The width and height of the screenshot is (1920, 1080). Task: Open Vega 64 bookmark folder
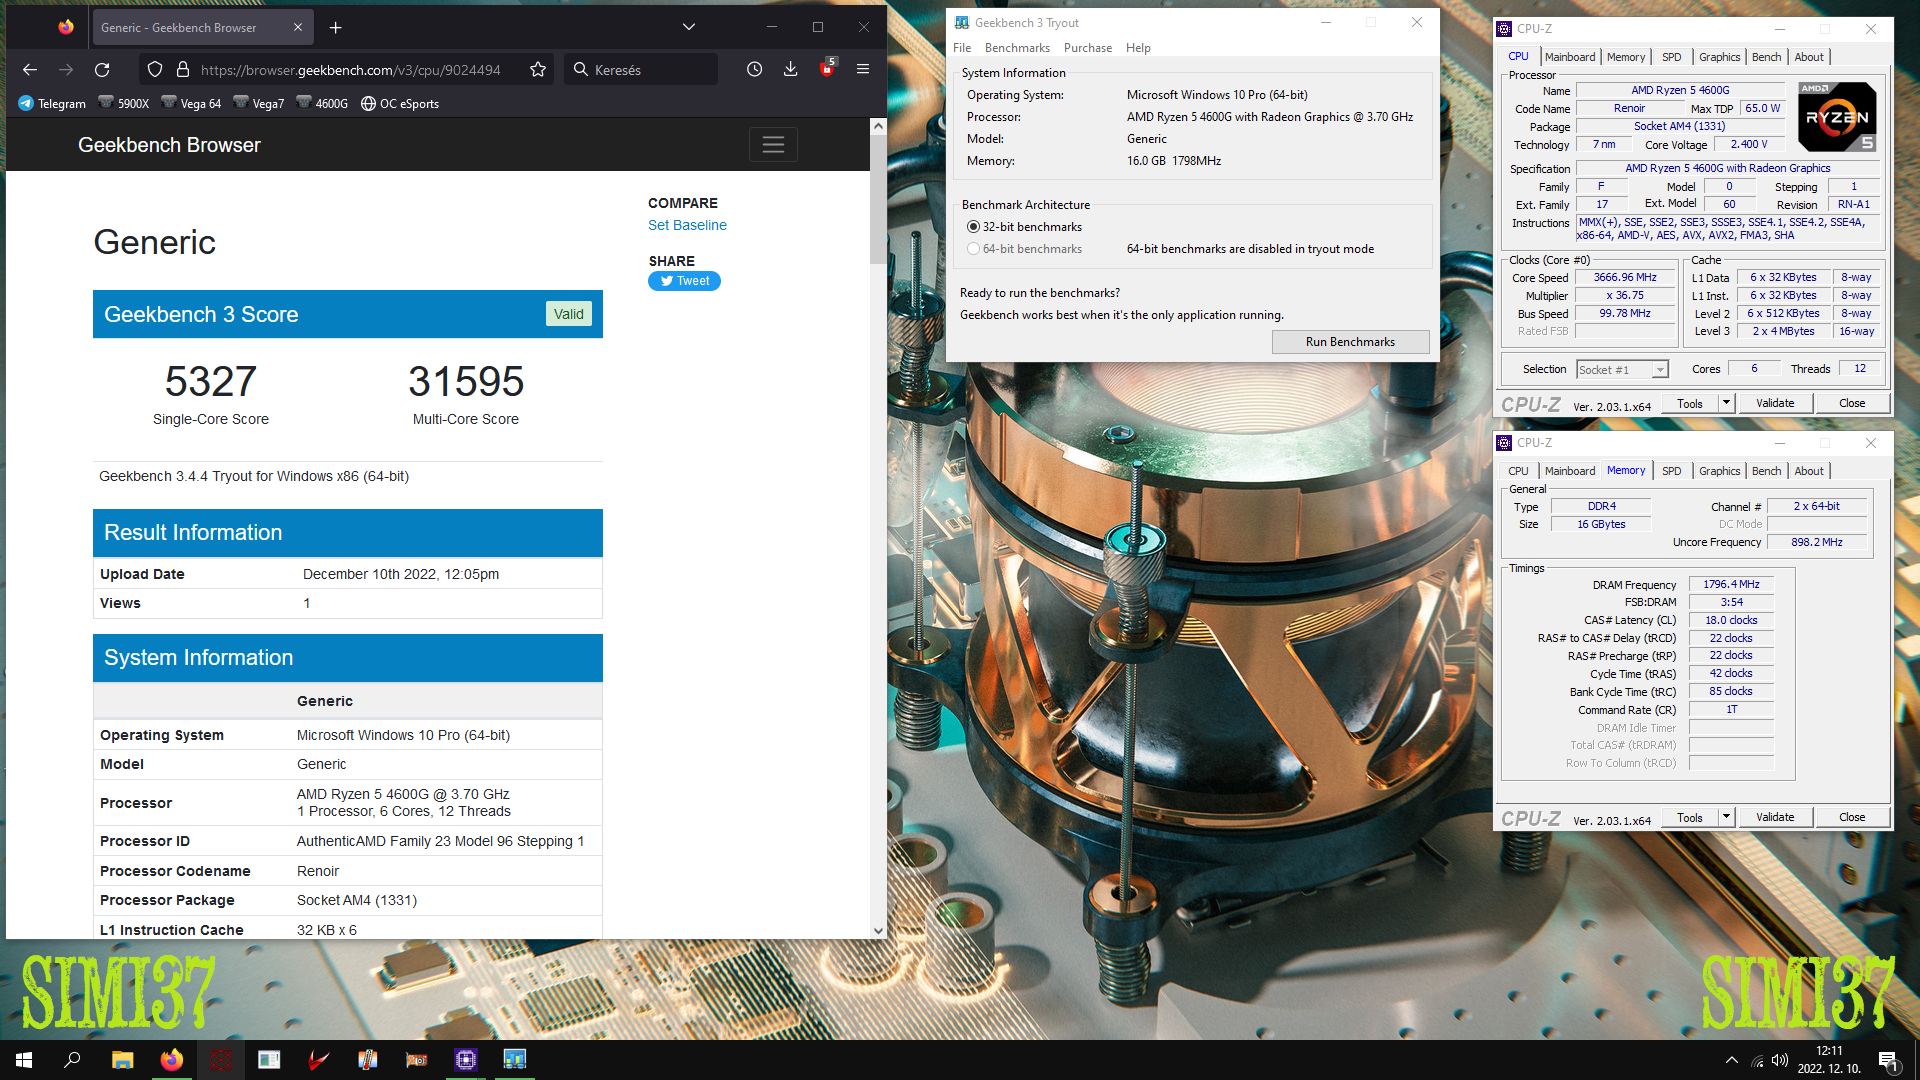[191, 103]
